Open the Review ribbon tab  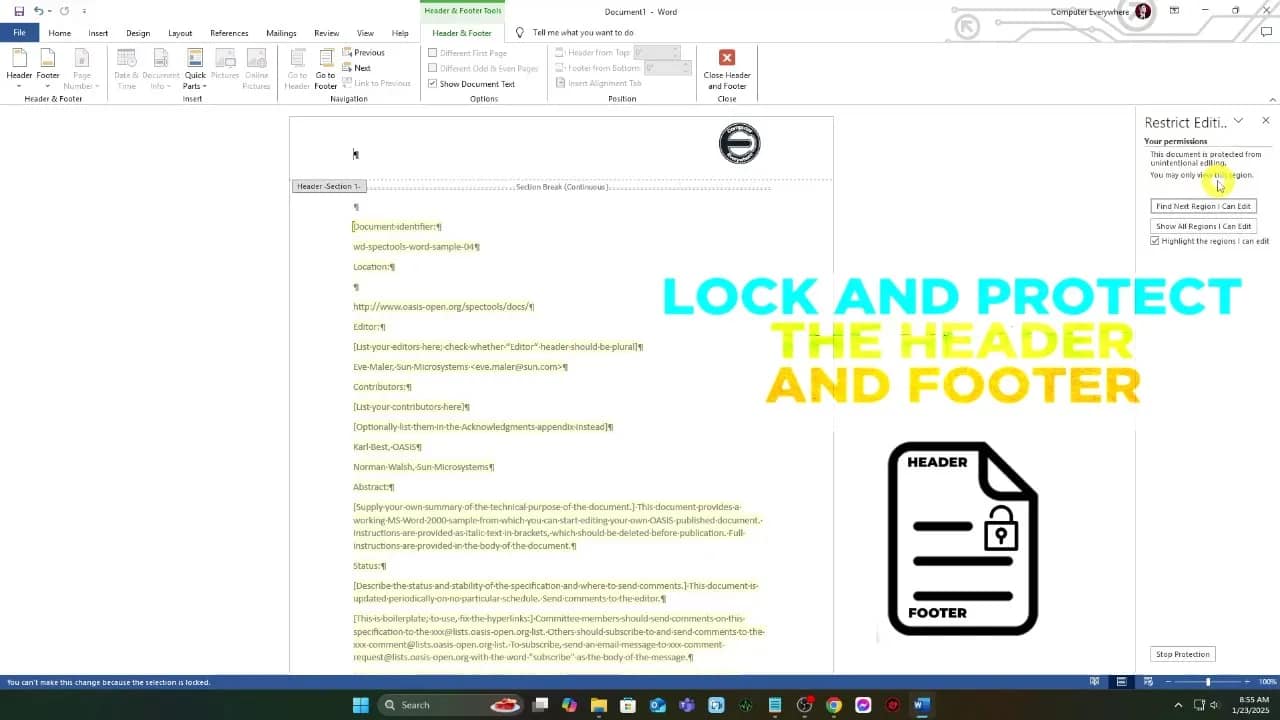click(326, 33)
